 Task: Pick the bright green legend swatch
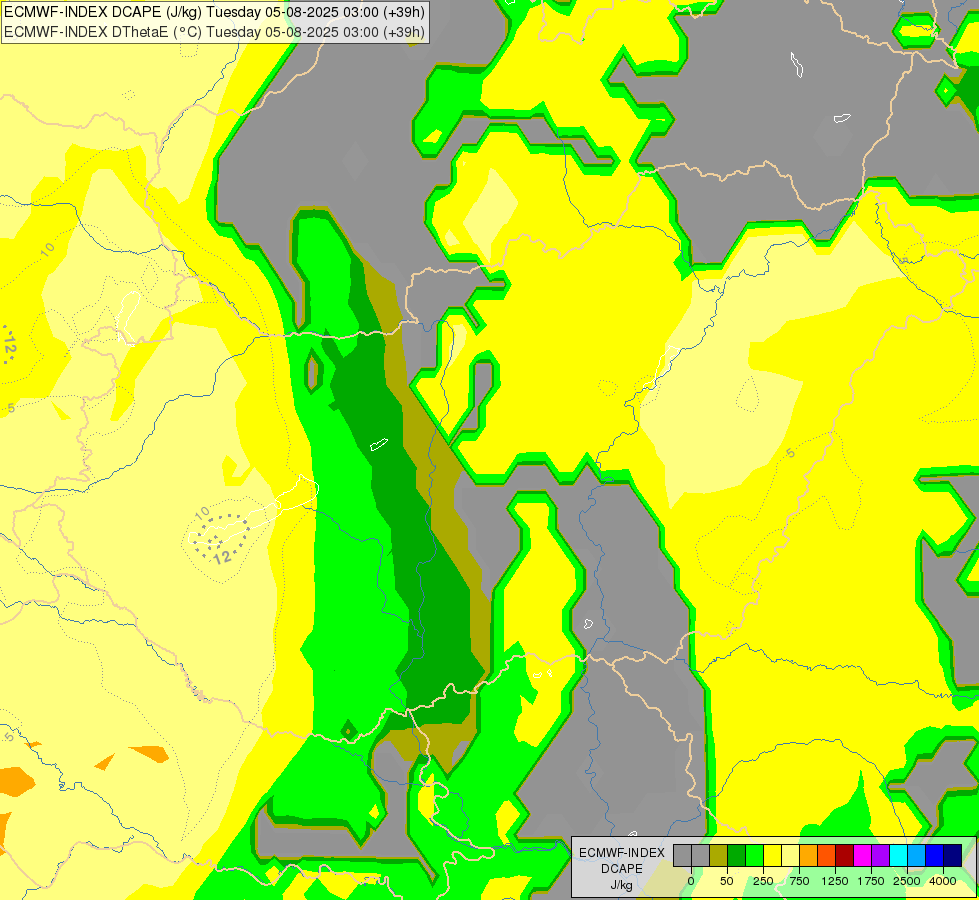pos(755,855)
